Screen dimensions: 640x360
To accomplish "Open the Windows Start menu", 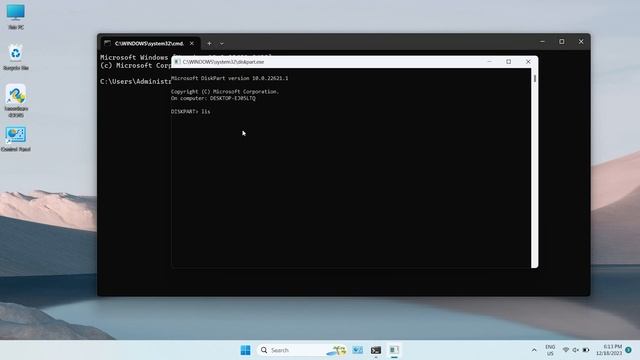I will tap(245, 350).
